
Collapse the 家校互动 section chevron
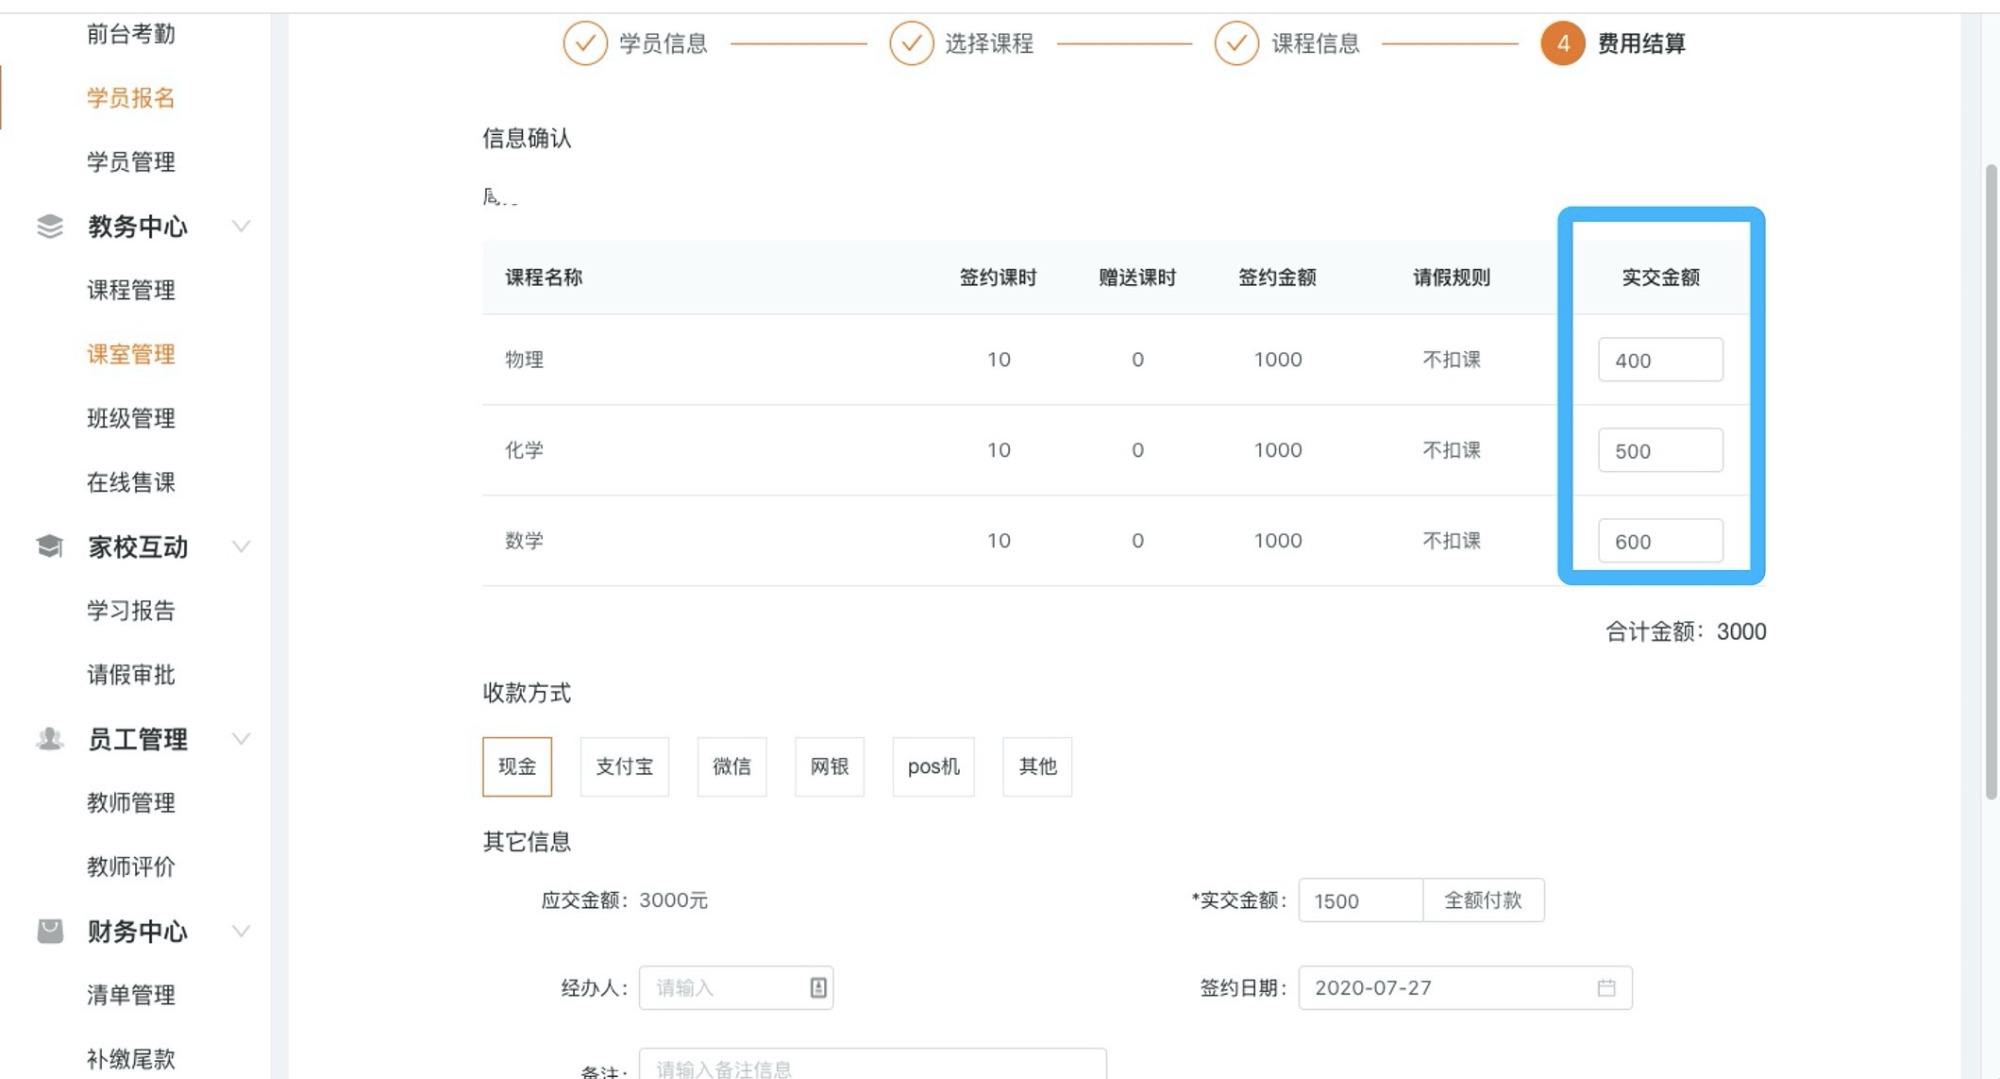pos(241,547)
